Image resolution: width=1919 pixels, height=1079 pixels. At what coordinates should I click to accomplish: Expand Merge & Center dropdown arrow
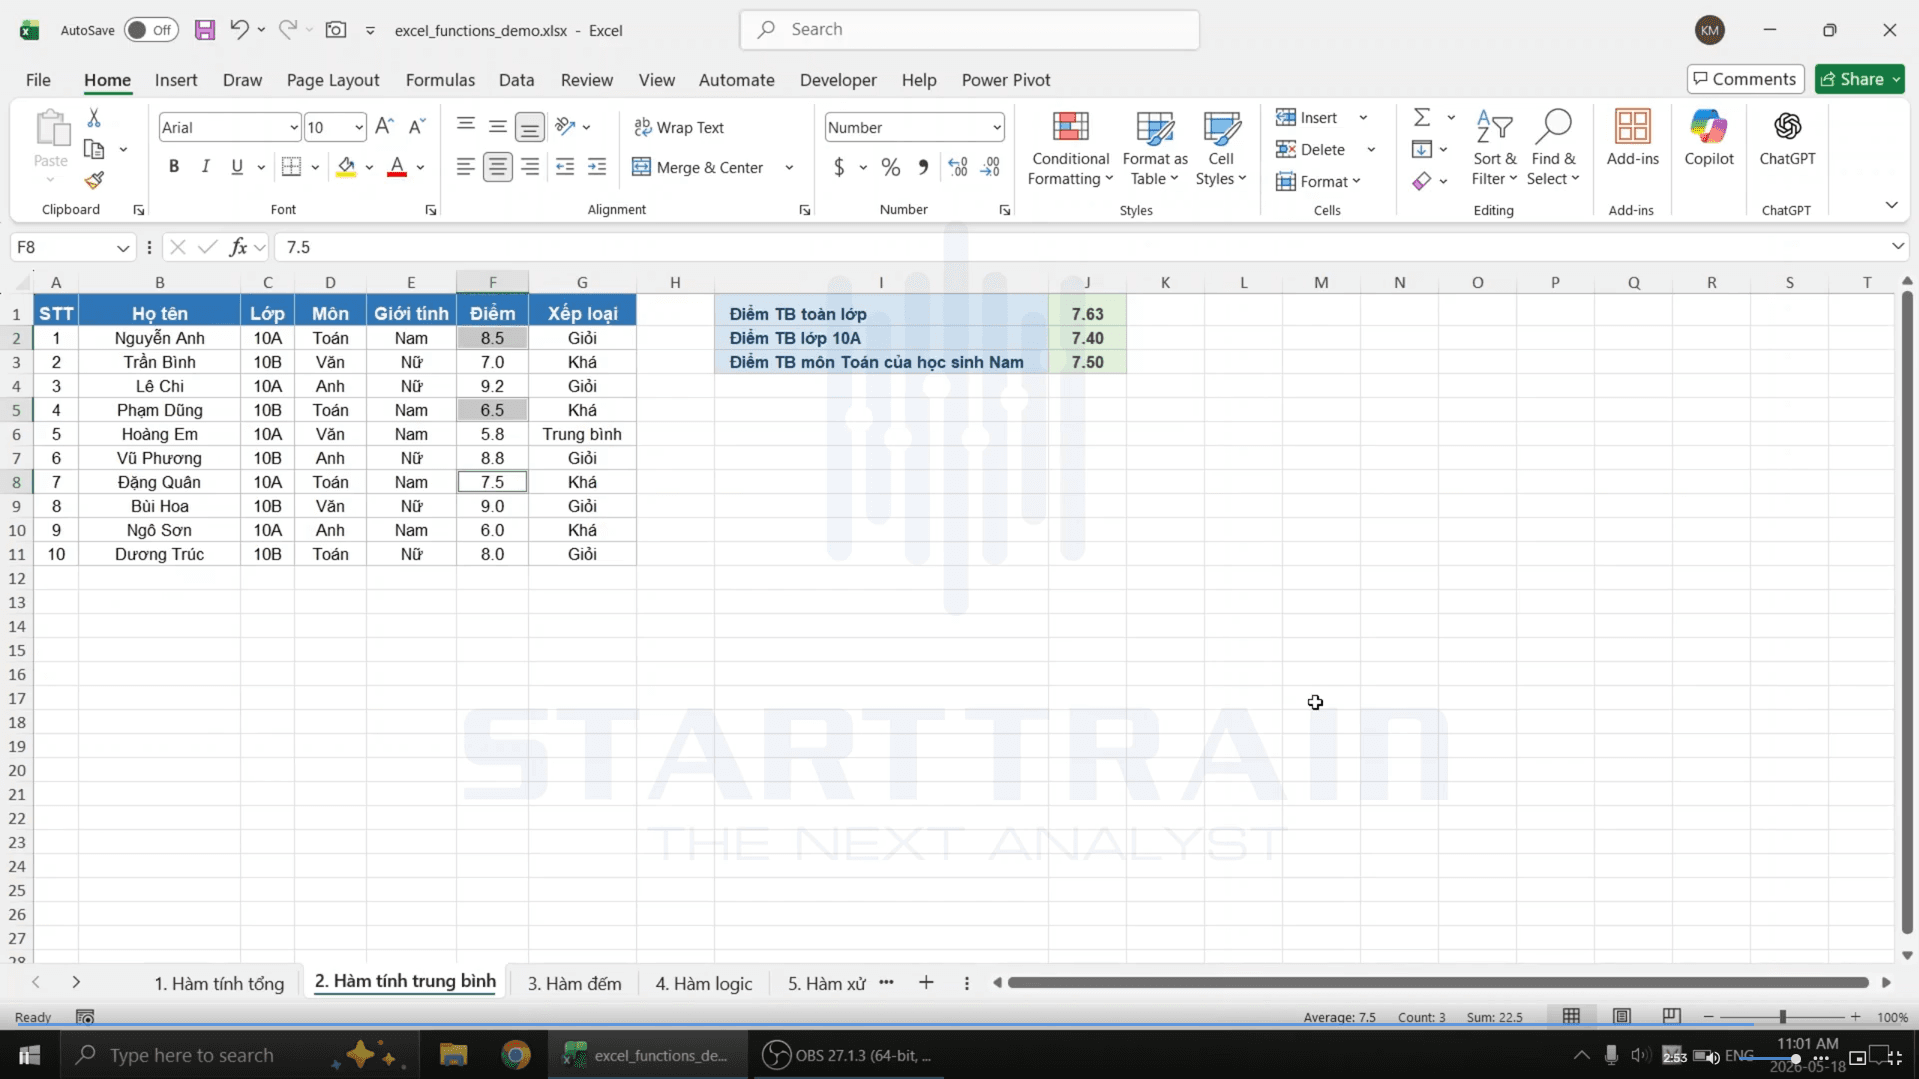(x=789, y=167)
